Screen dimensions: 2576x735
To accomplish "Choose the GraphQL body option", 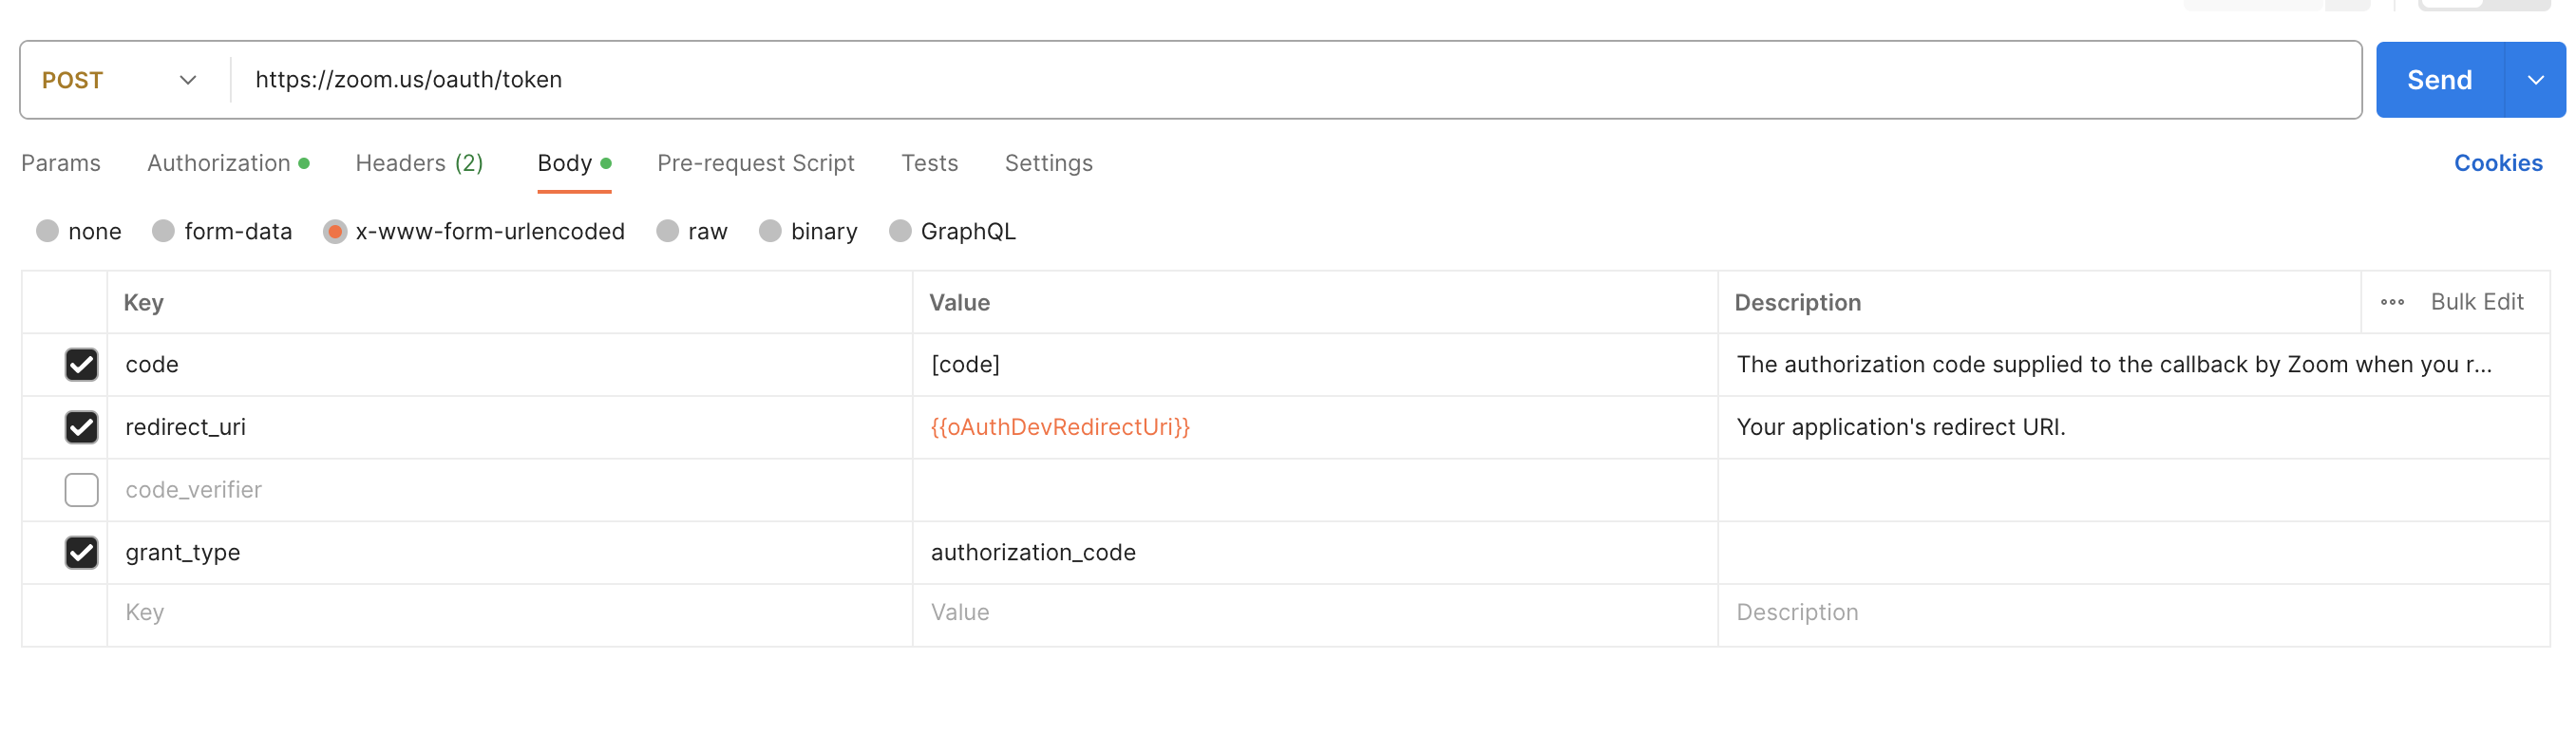I will pyautogui.click(x=900, y=231).
